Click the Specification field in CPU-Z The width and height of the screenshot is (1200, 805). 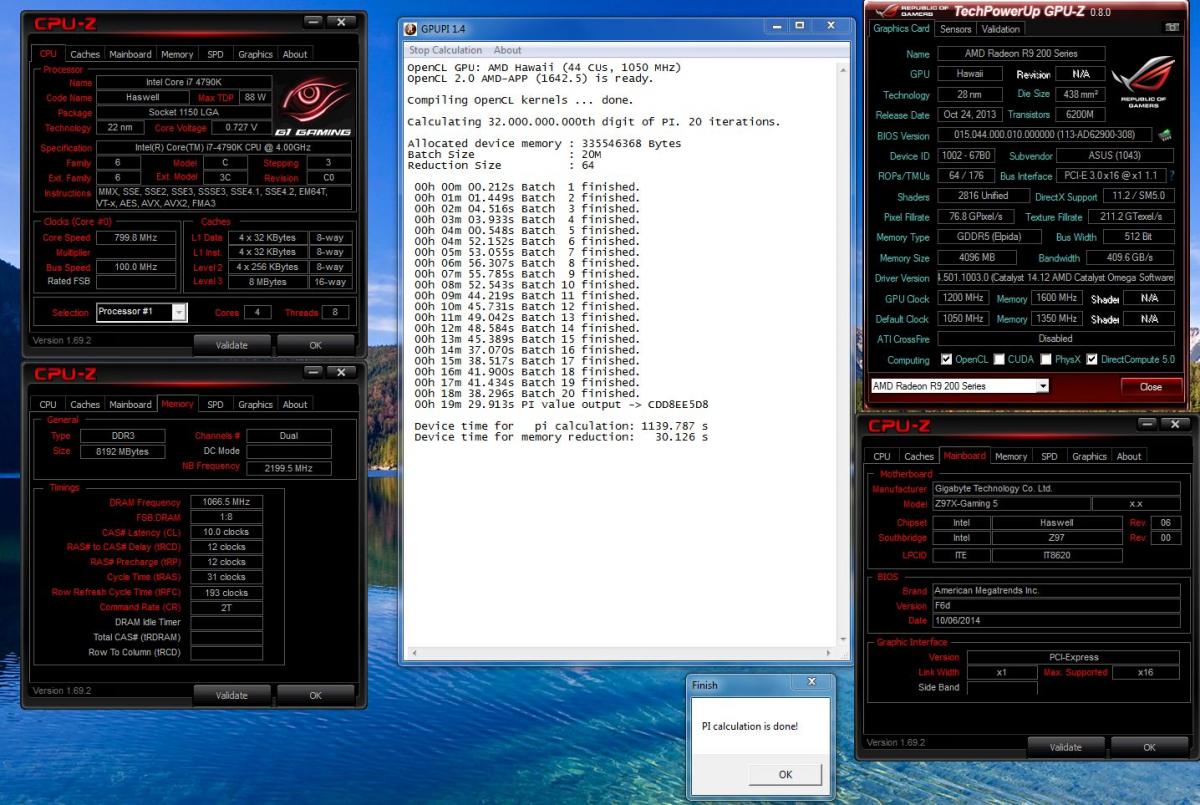point(225,147)
